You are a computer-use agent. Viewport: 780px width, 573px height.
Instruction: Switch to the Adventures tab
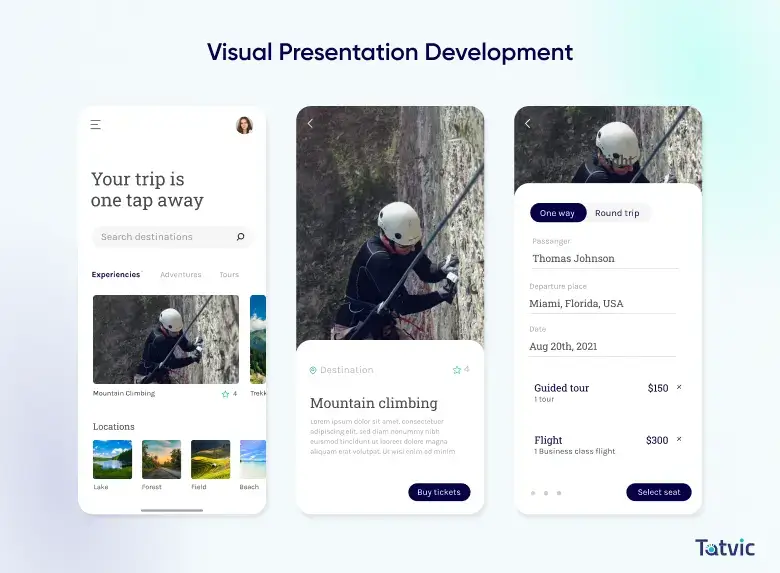[x=181, y=275]
